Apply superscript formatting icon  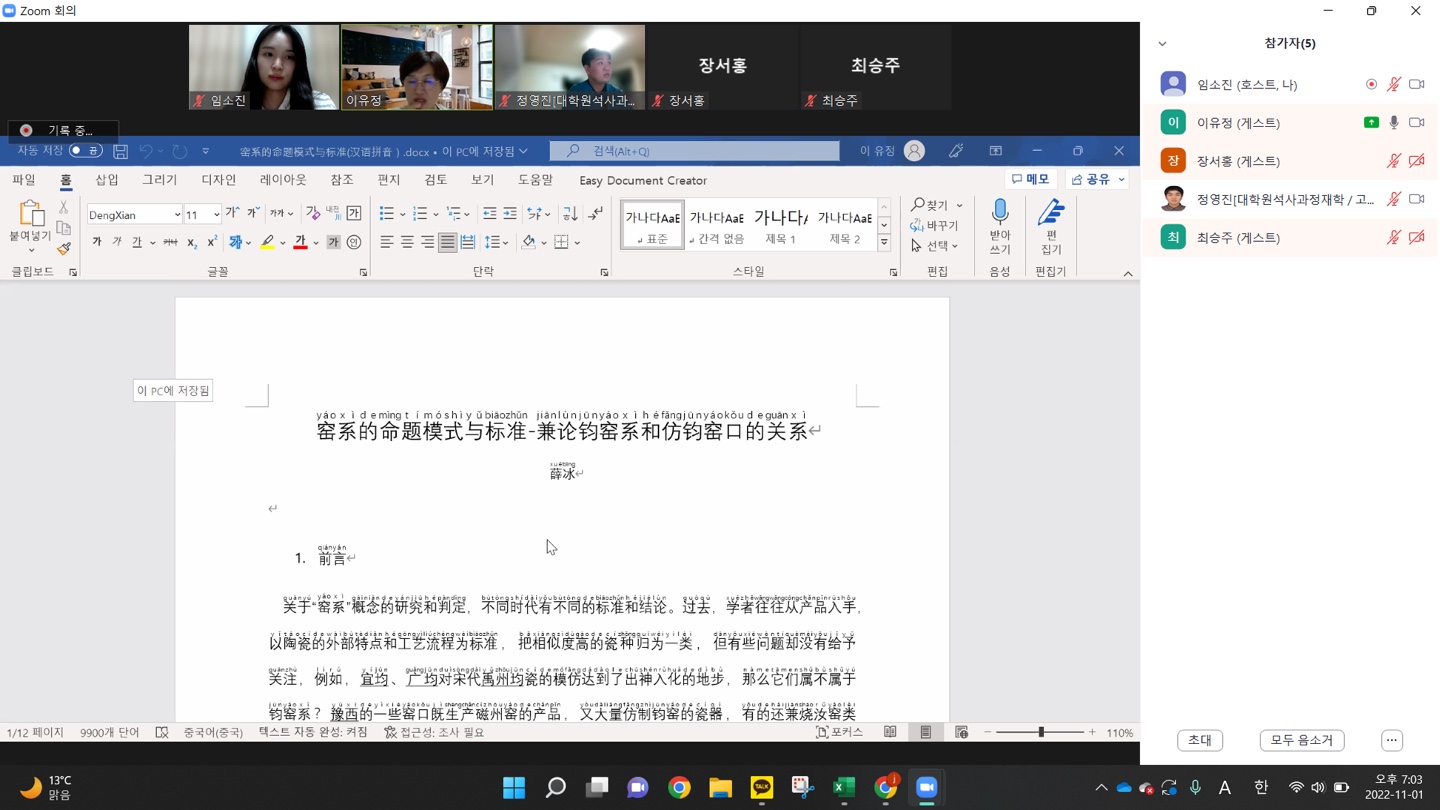[x=212, y=243]
